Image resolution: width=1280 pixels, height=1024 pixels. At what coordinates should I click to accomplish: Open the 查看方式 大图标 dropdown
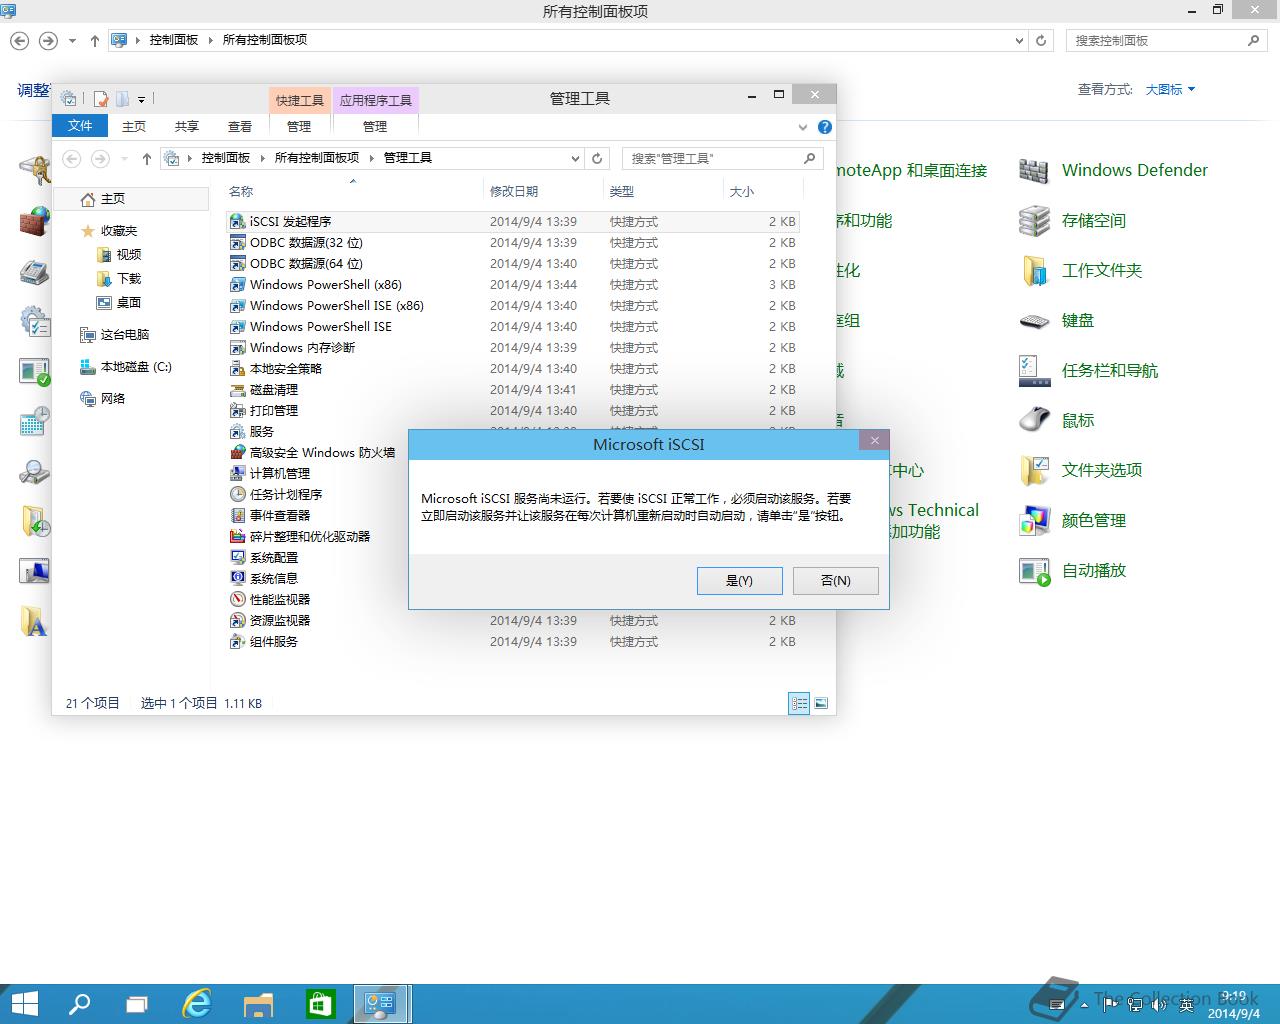click(x=1170, y=89)
